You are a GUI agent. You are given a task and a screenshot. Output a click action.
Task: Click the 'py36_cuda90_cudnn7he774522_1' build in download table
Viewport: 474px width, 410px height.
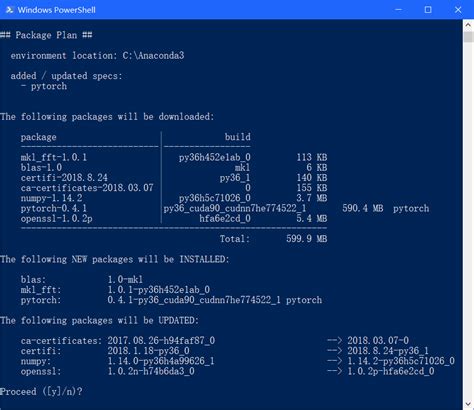pyautogui.click(x=235, y=208)
